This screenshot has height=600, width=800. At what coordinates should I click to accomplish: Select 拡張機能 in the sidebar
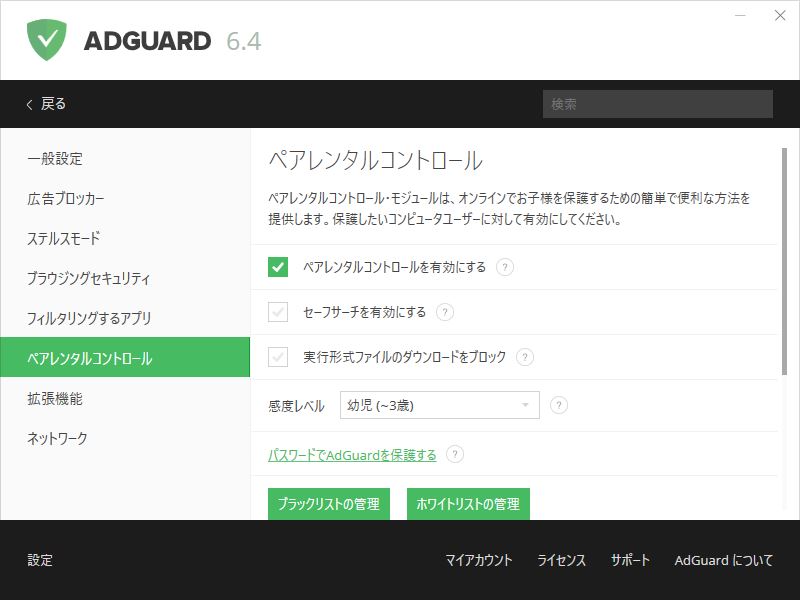point(125,398)
